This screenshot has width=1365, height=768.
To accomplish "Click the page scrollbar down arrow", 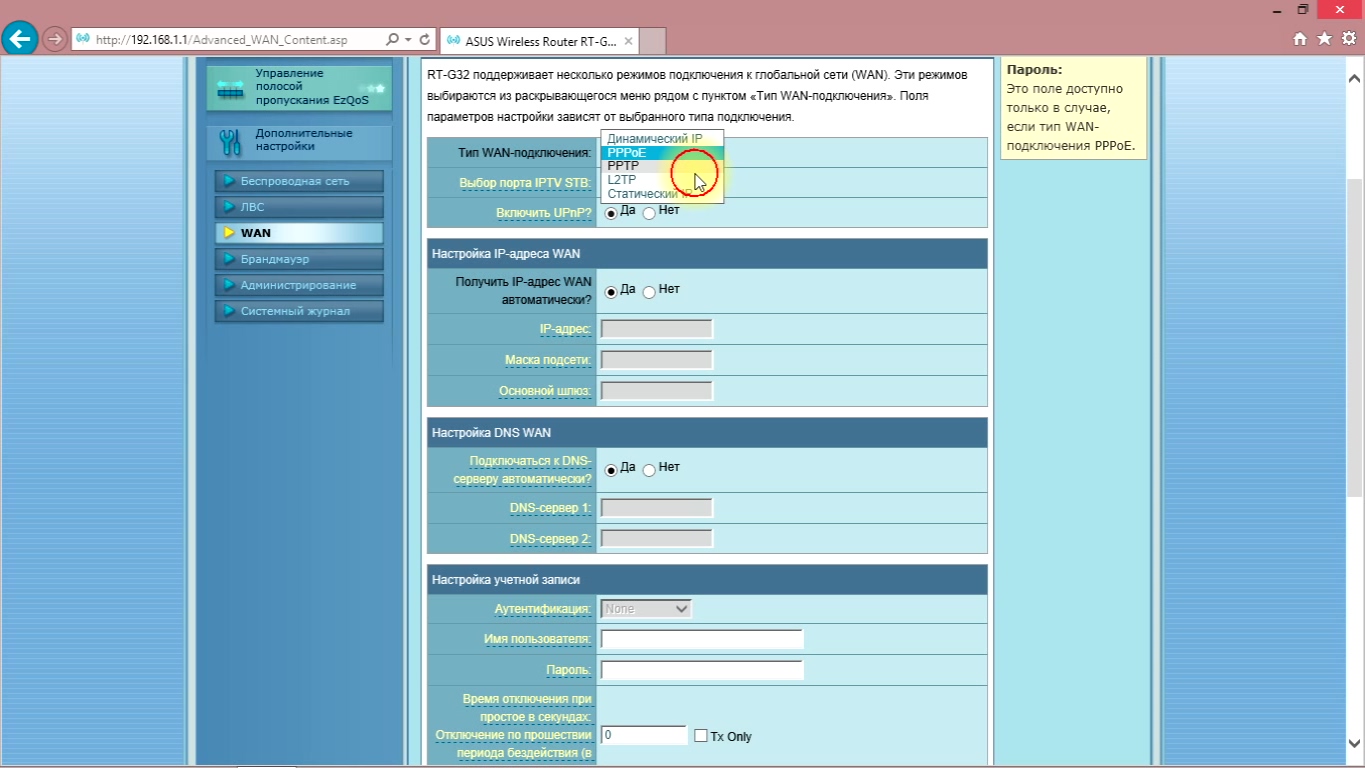I will click(1355, 743).
